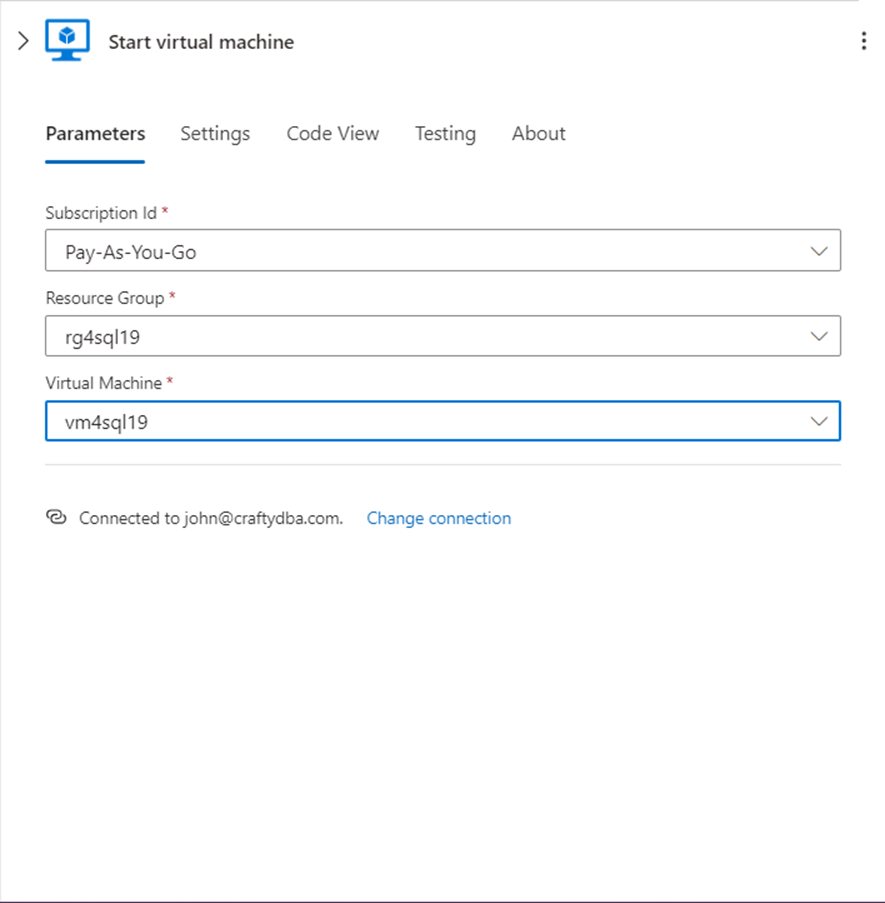The image size is (885, 903).
Task: Open the three-dot more options menu
Action: click(864, 41)
